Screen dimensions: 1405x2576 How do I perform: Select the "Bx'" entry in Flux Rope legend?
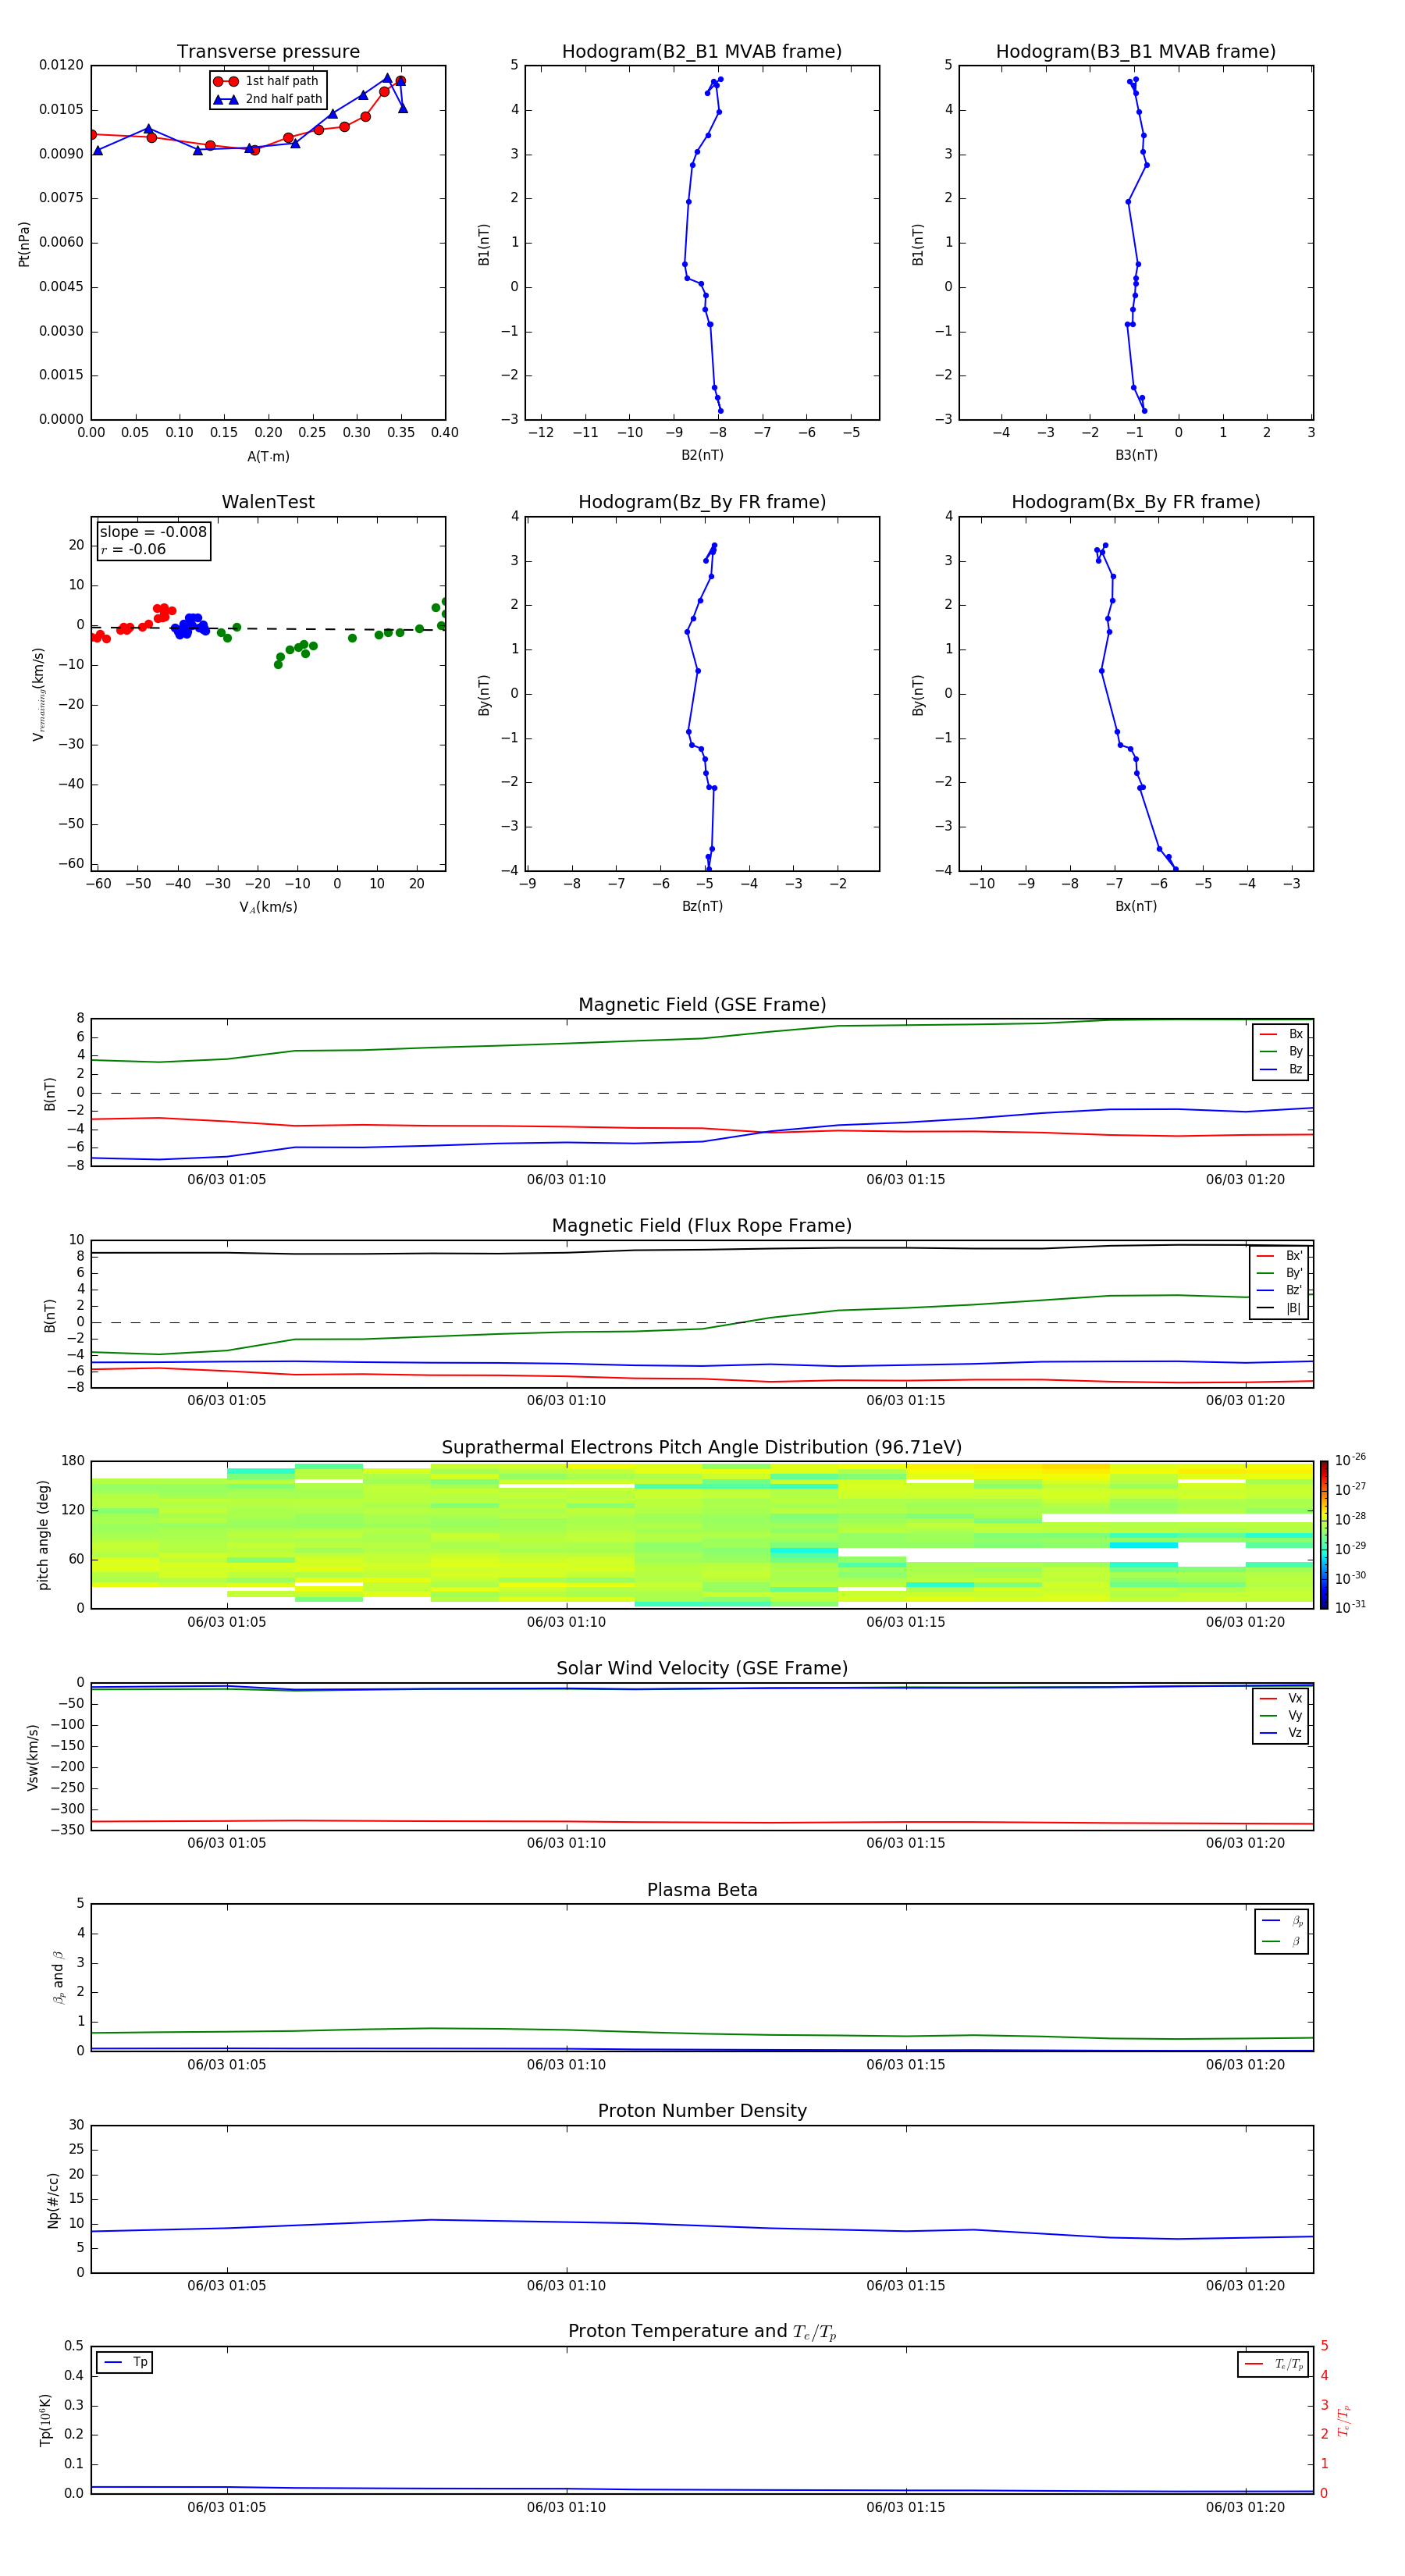point(1279,1256)
